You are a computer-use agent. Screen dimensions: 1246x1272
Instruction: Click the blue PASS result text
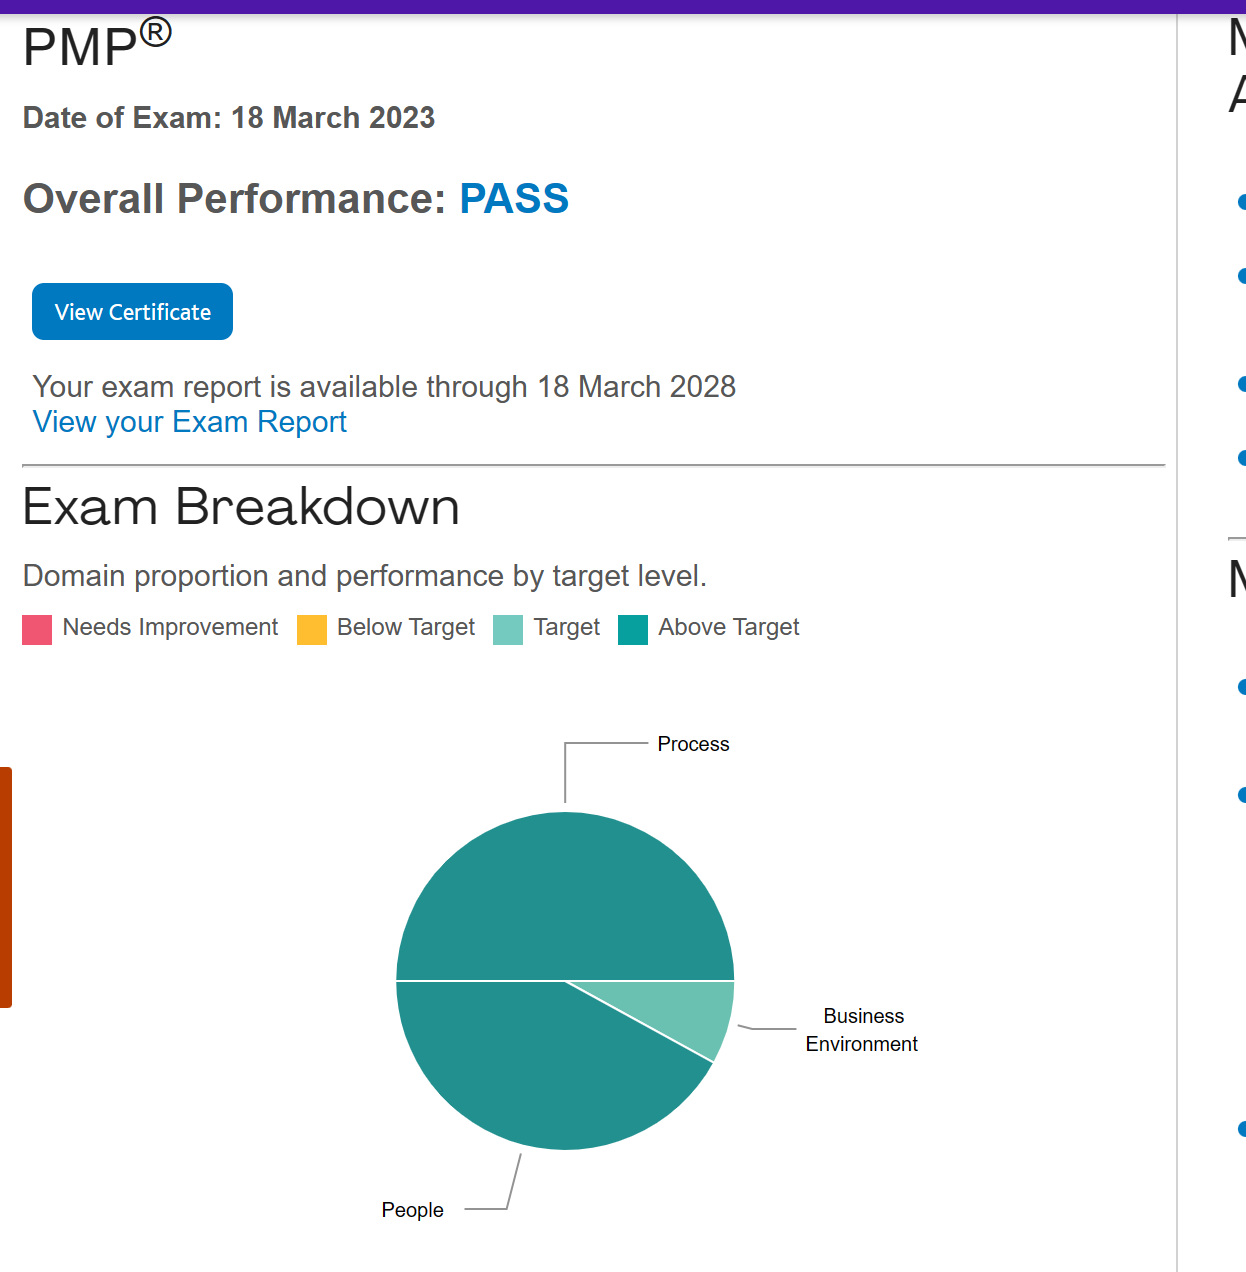pos(514,199)
